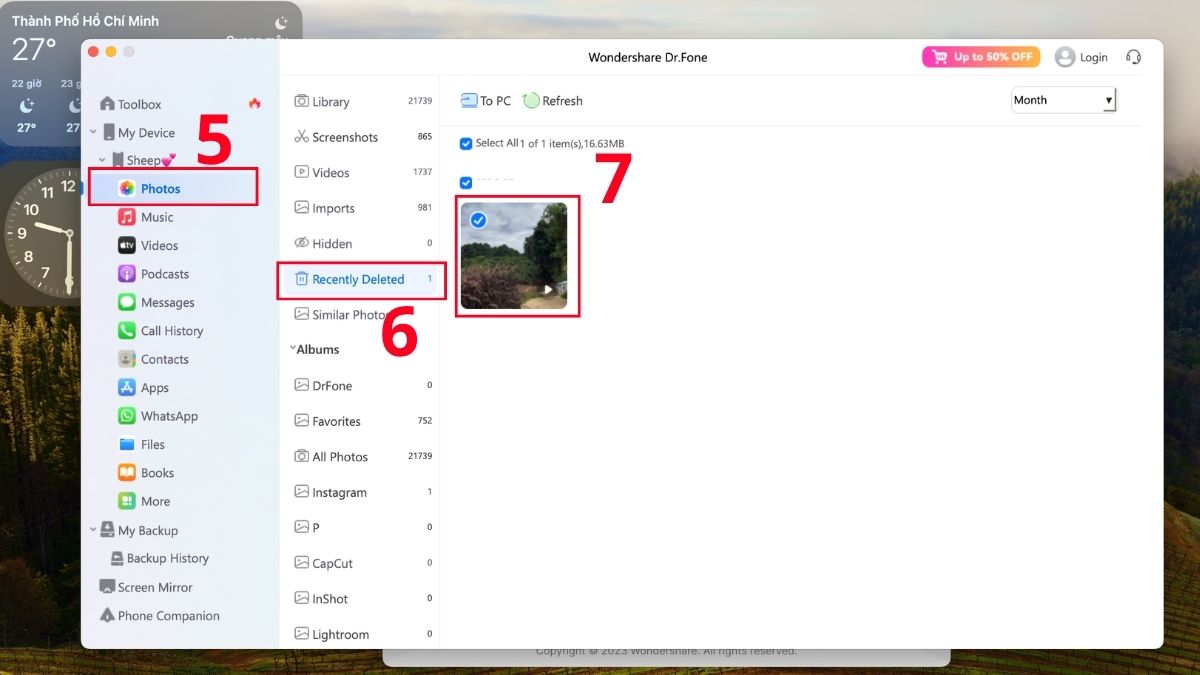Click the Up to 50% OFF button

pyautogui.click(x=981, y=57)
